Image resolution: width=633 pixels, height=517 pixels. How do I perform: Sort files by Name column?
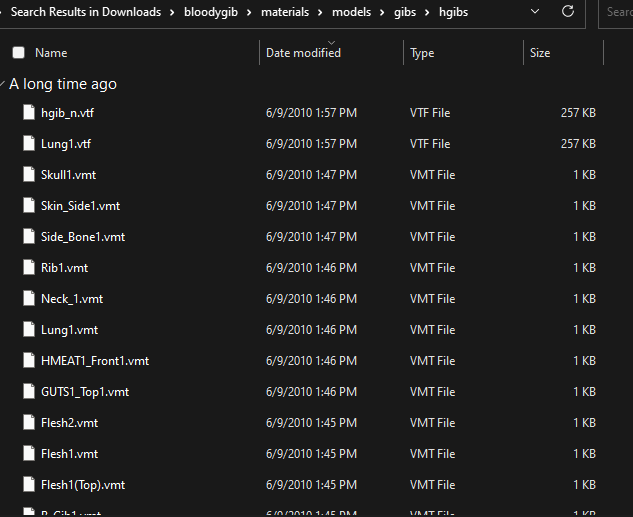[x=51, y=53]
